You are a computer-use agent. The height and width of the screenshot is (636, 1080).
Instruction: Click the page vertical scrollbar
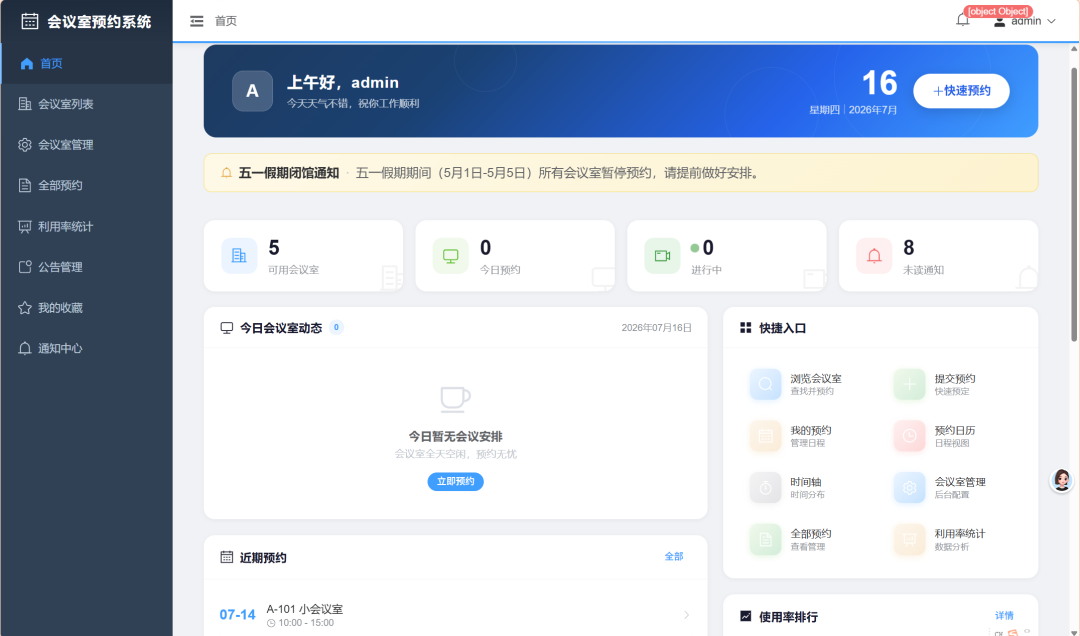coord(1074,203)
